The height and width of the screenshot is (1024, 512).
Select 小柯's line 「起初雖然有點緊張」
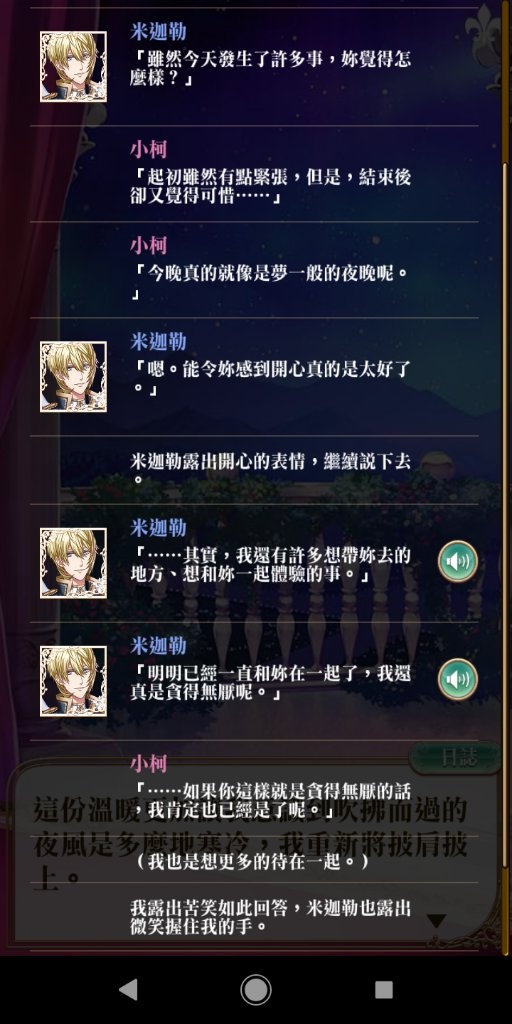[271, 187]
